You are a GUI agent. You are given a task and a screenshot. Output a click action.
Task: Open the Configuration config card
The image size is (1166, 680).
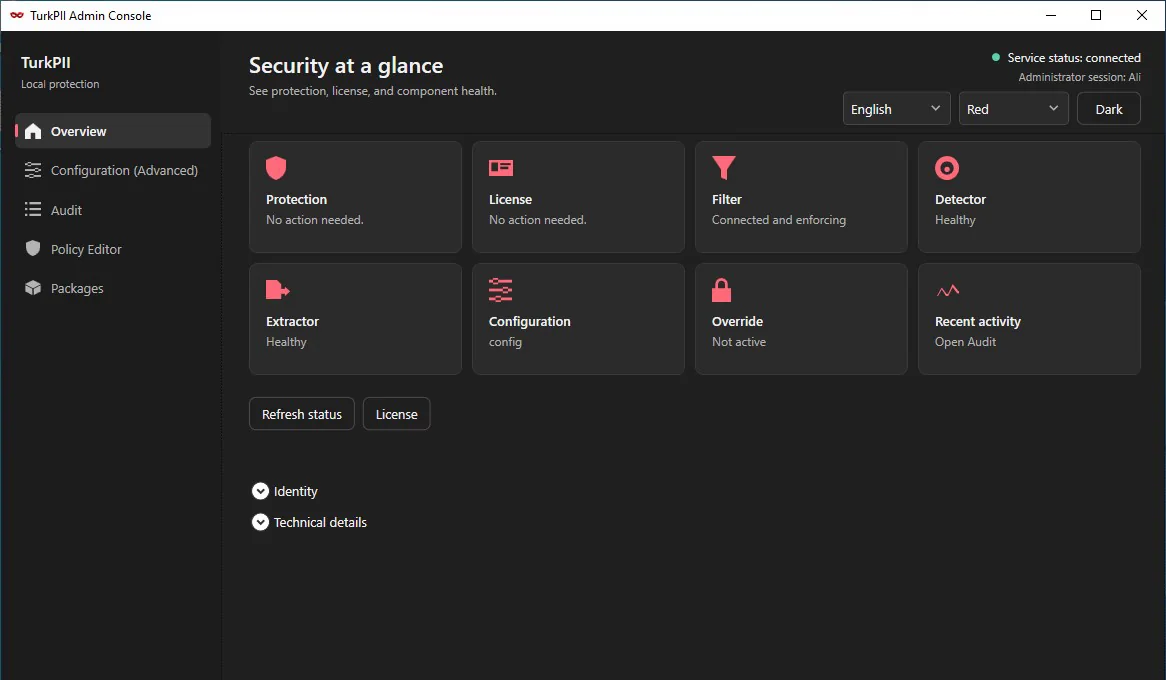point(578,318)
